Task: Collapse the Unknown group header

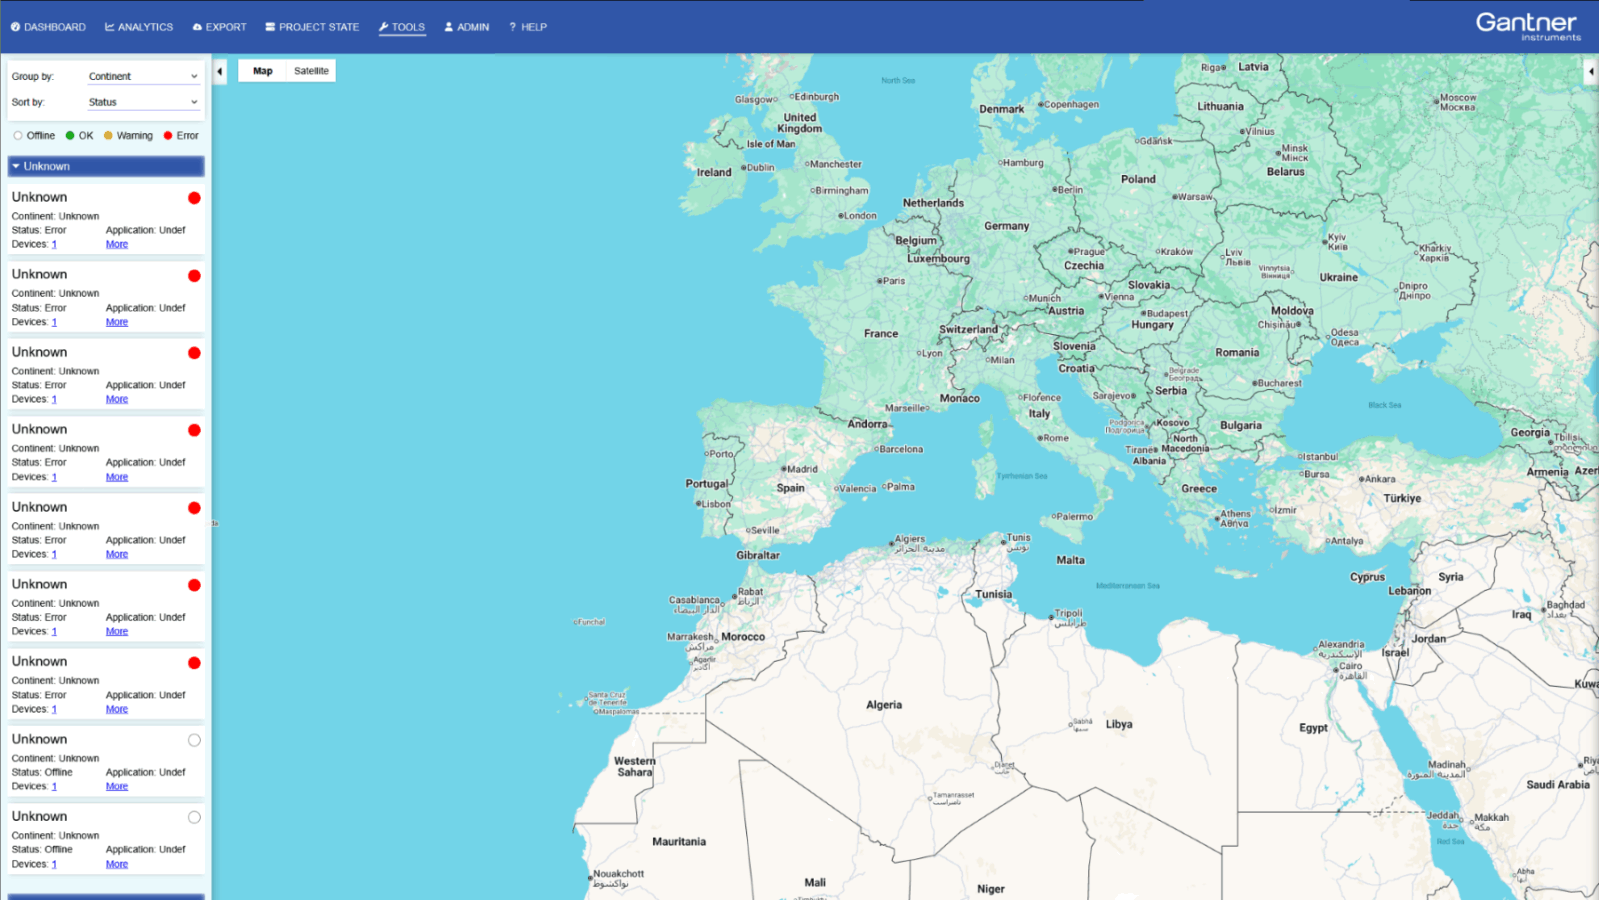Action: pos(106,166)
